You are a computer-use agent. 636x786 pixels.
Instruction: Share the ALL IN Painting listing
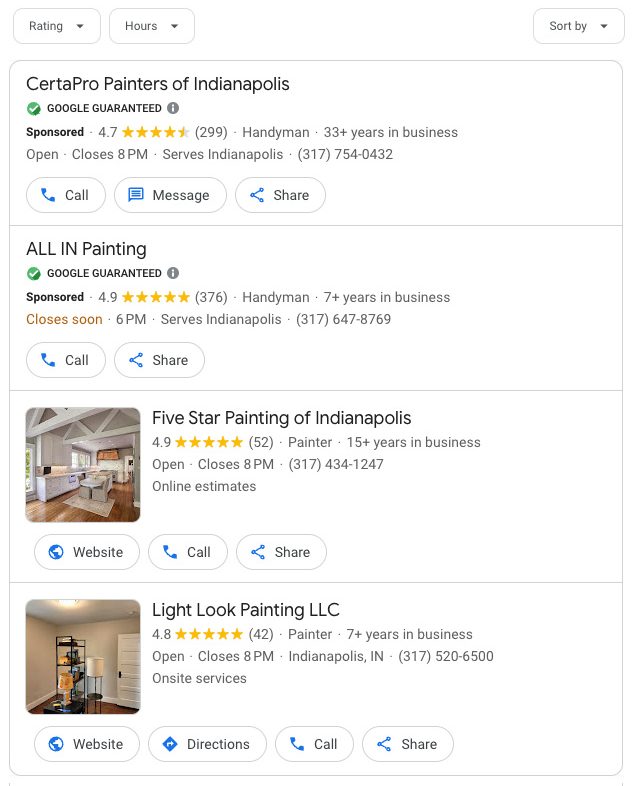click(x=159, y=360)
